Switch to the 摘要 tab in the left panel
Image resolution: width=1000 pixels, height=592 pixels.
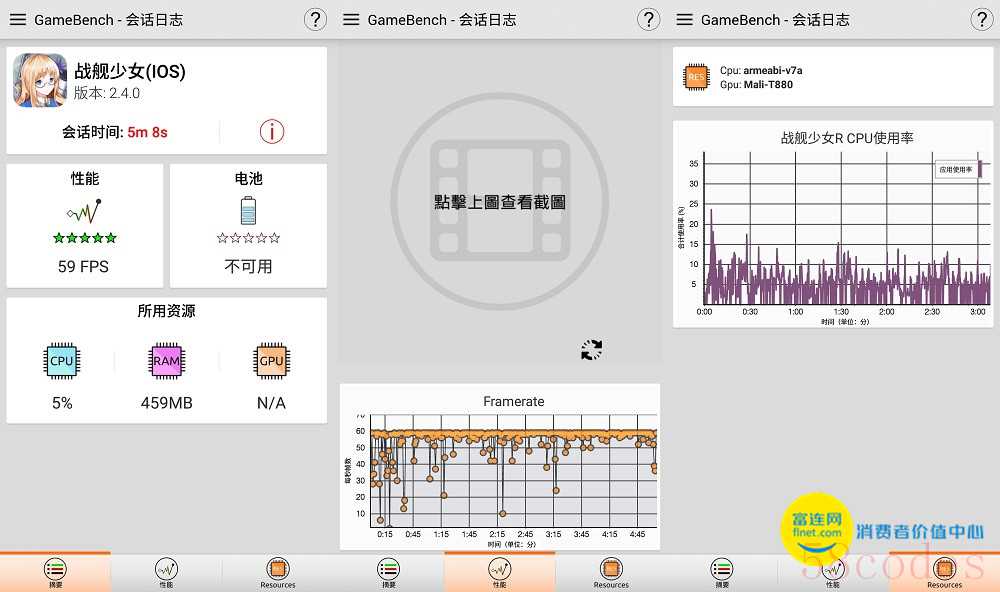55,572
